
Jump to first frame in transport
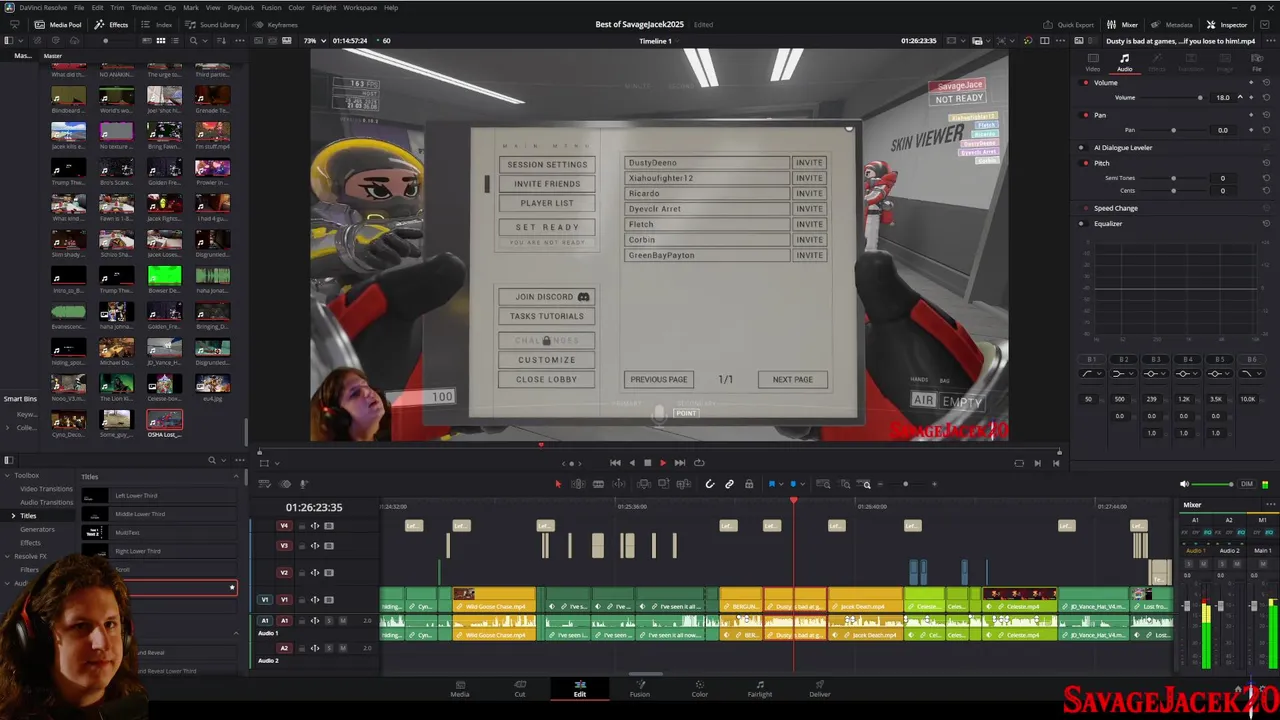(x=615, y=463)
